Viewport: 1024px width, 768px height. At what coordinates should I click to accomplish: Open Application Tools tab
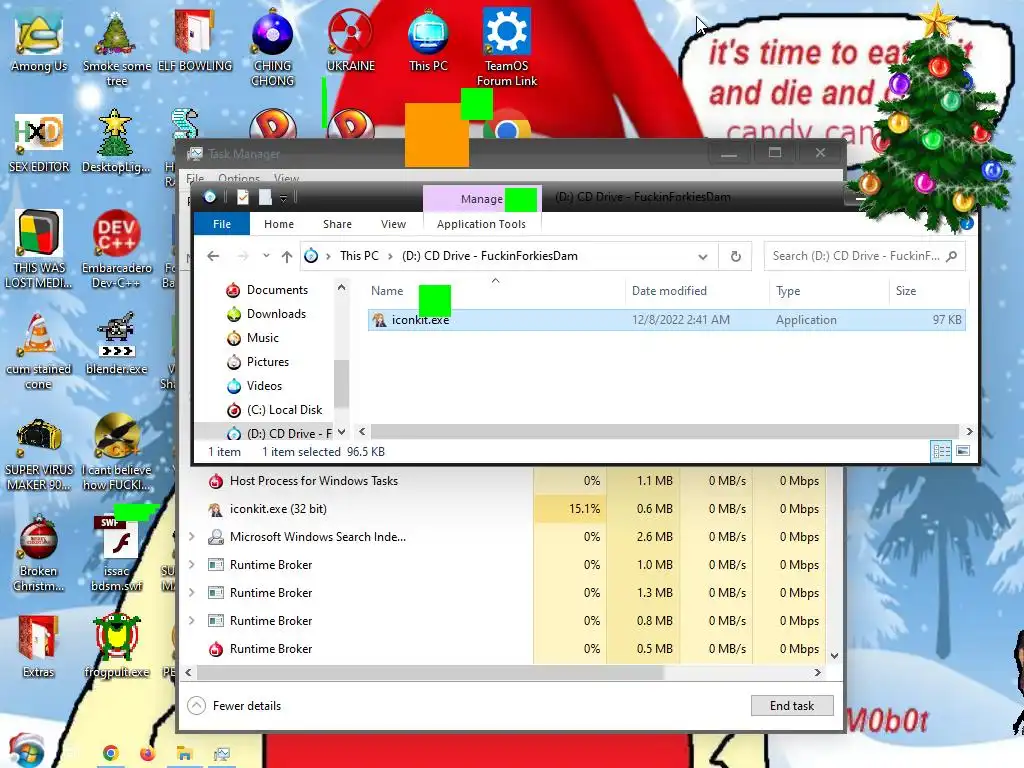[481, 224]
